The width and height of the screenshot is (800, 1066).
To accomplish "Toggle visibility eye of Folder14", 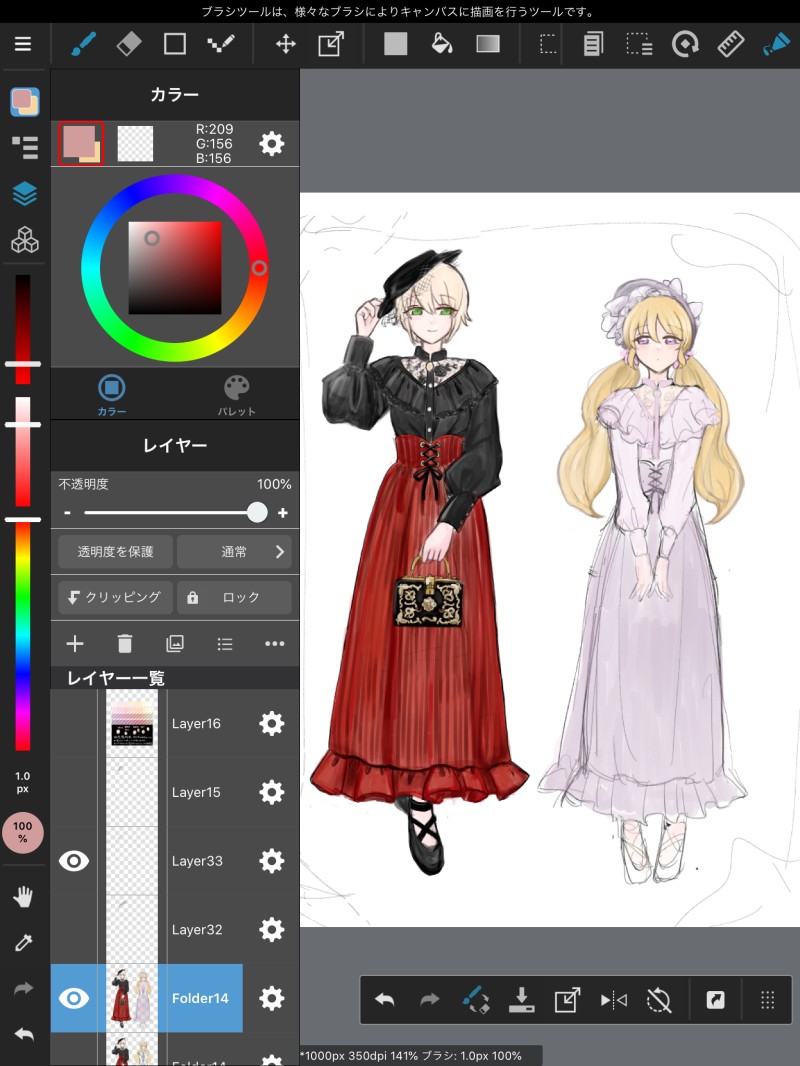I will (74, 998).
